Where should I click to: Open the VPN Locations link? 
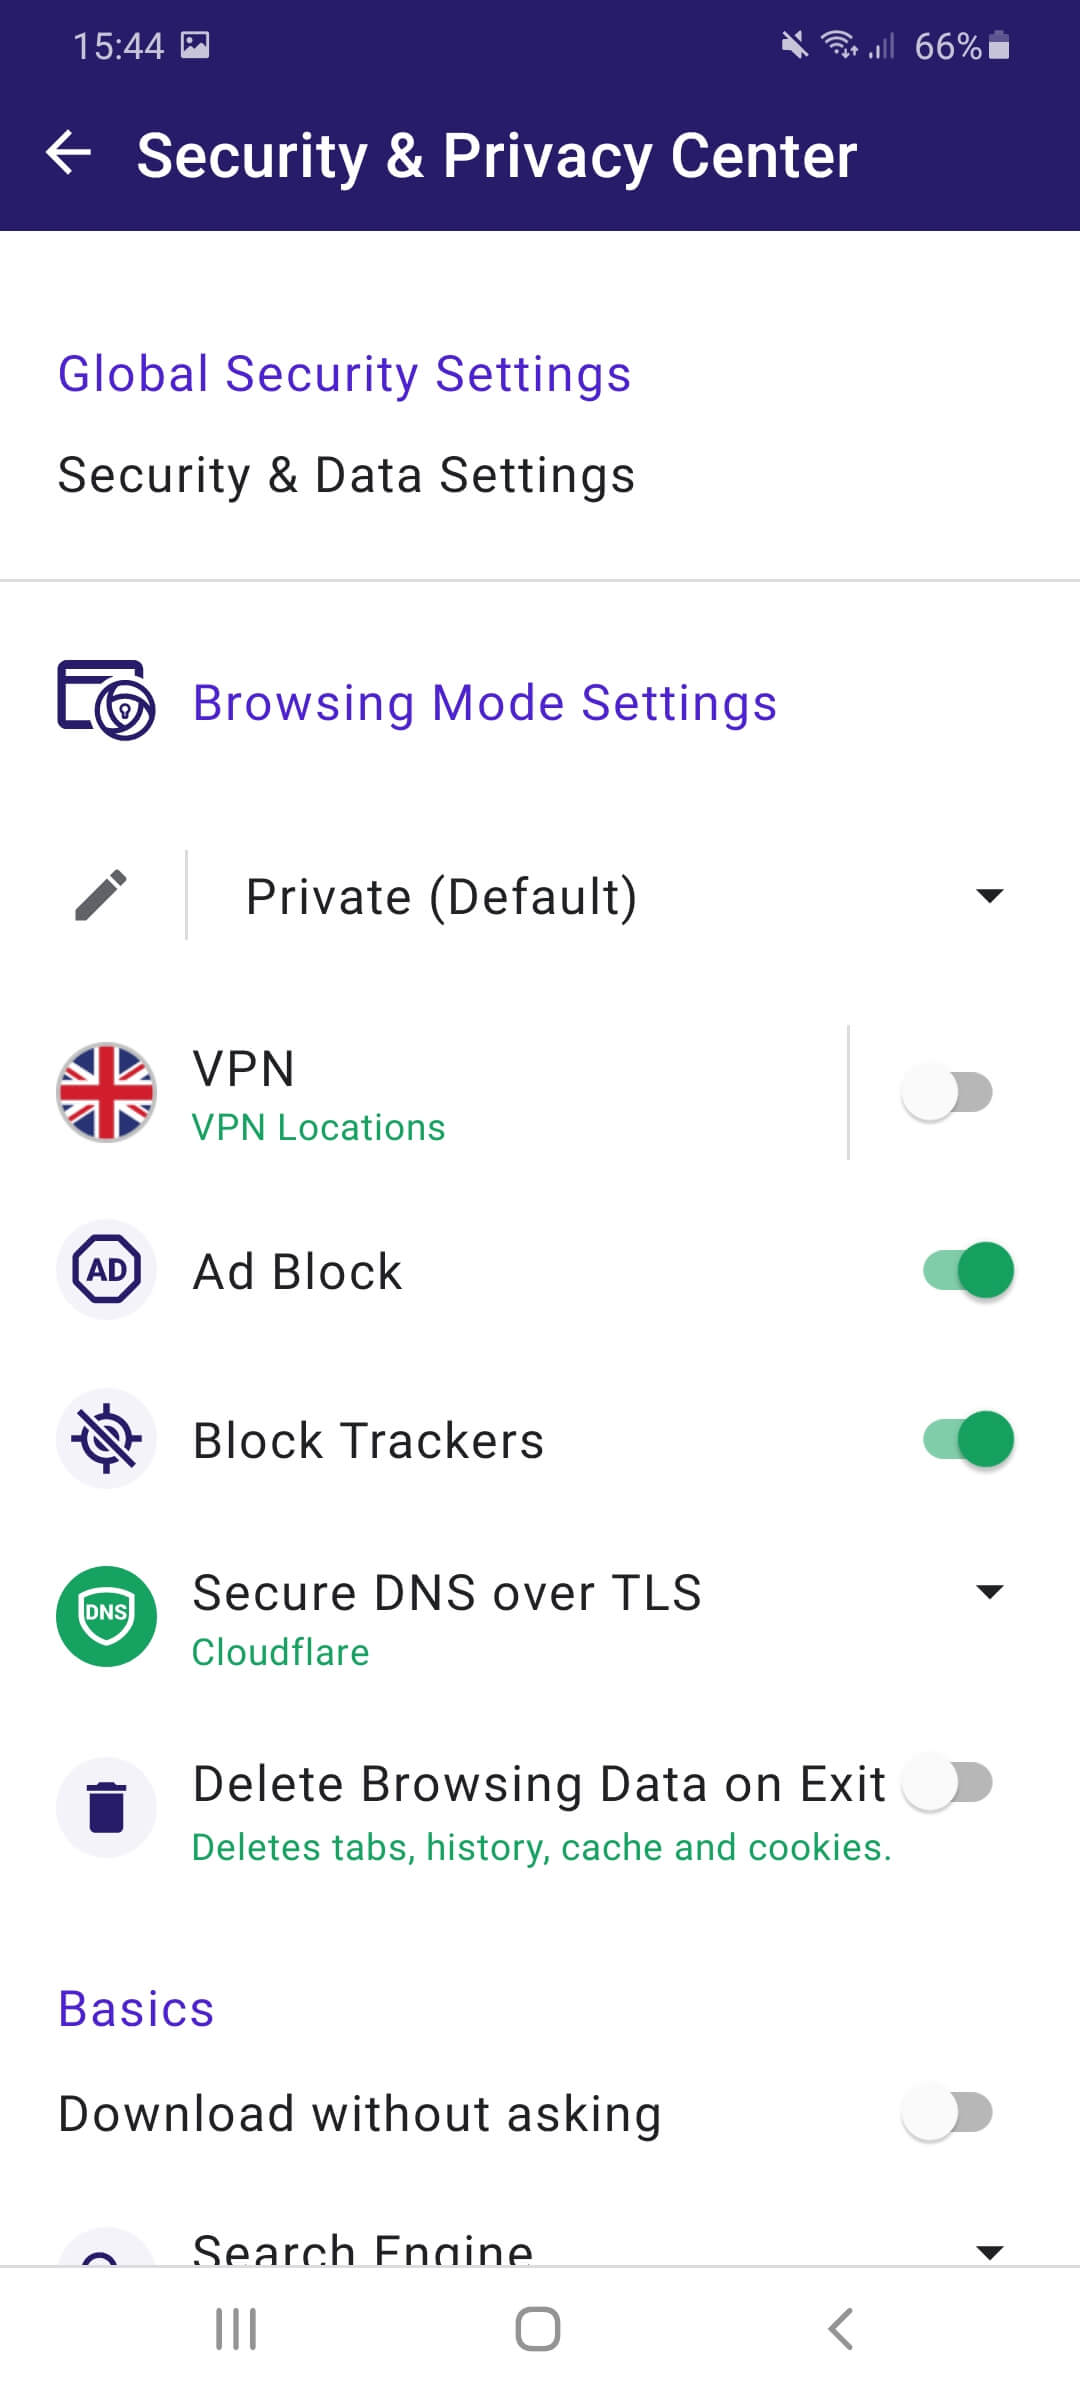coord(318,1128)
